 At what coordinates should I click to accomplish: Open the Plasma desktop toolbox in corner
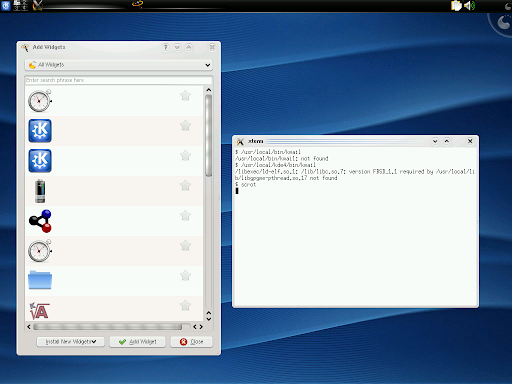pos(503,23)
